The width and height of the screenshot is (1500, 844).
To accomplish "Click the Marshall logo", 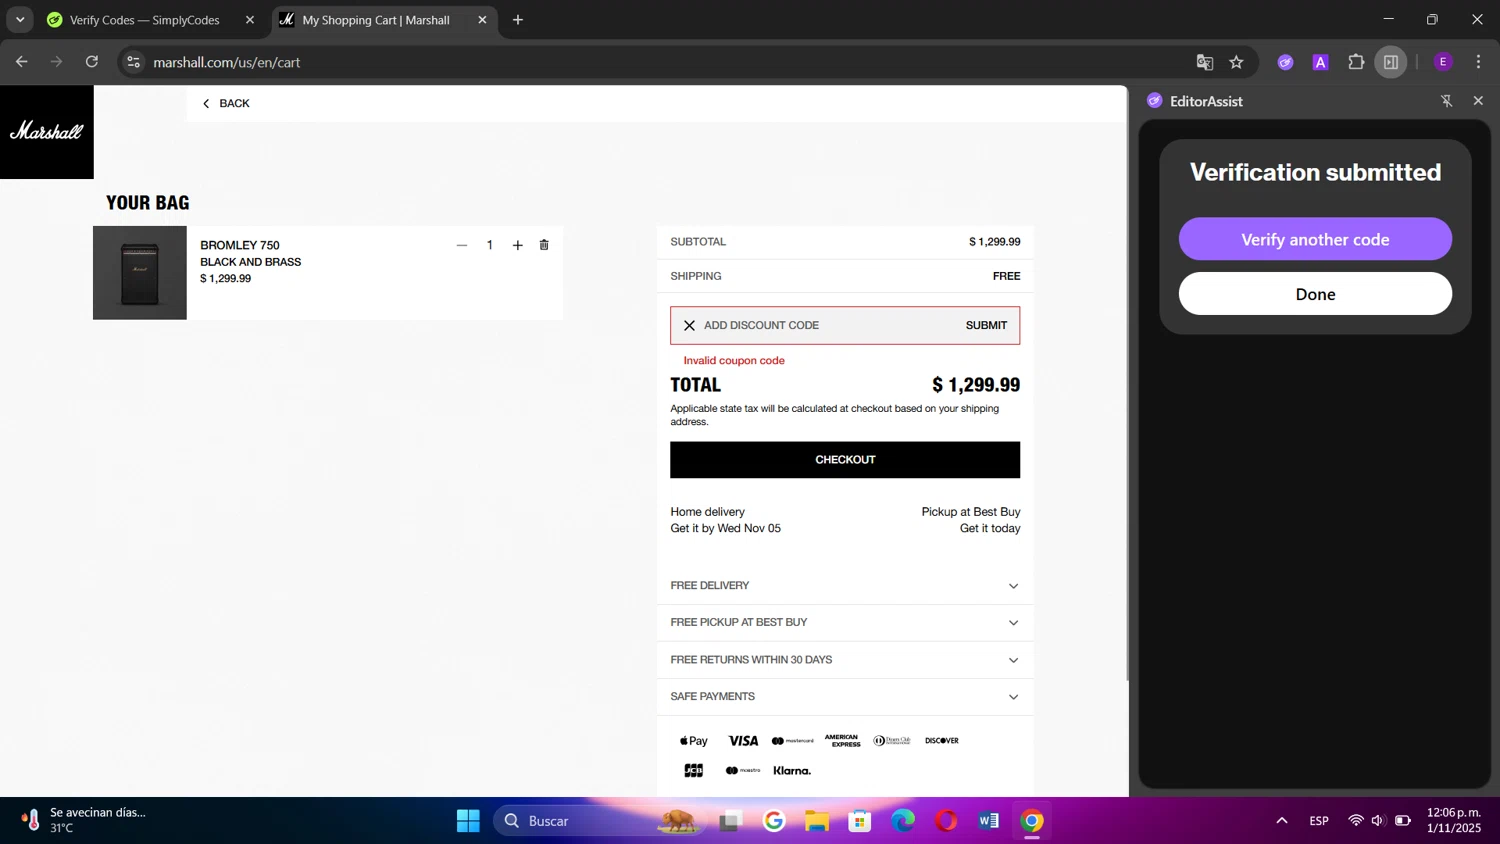I will pos(47,132).
